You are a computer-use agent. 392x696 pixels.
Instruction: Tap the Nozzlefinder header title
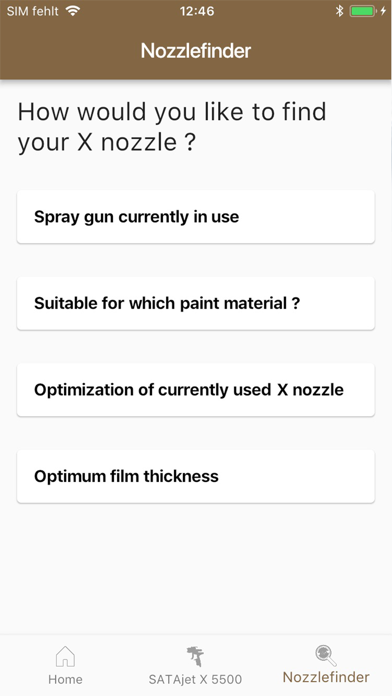click(x=196, y=51)
